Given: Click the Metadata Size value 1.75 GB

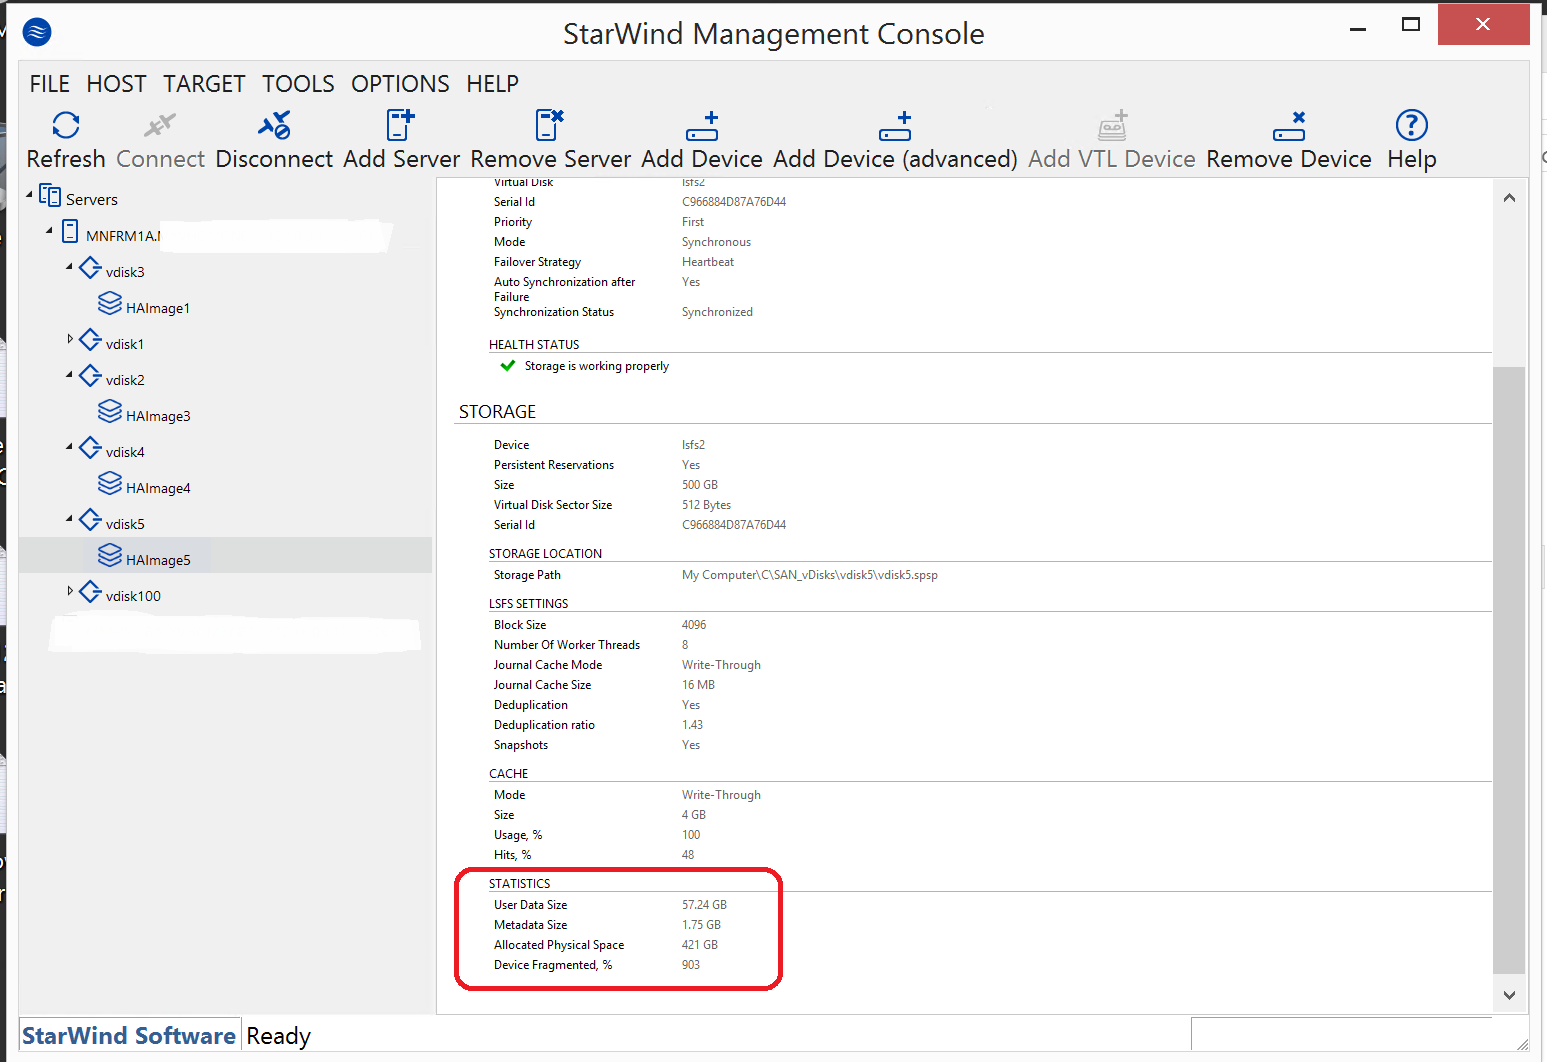Looking at the screenshot, I should point(701,925).
